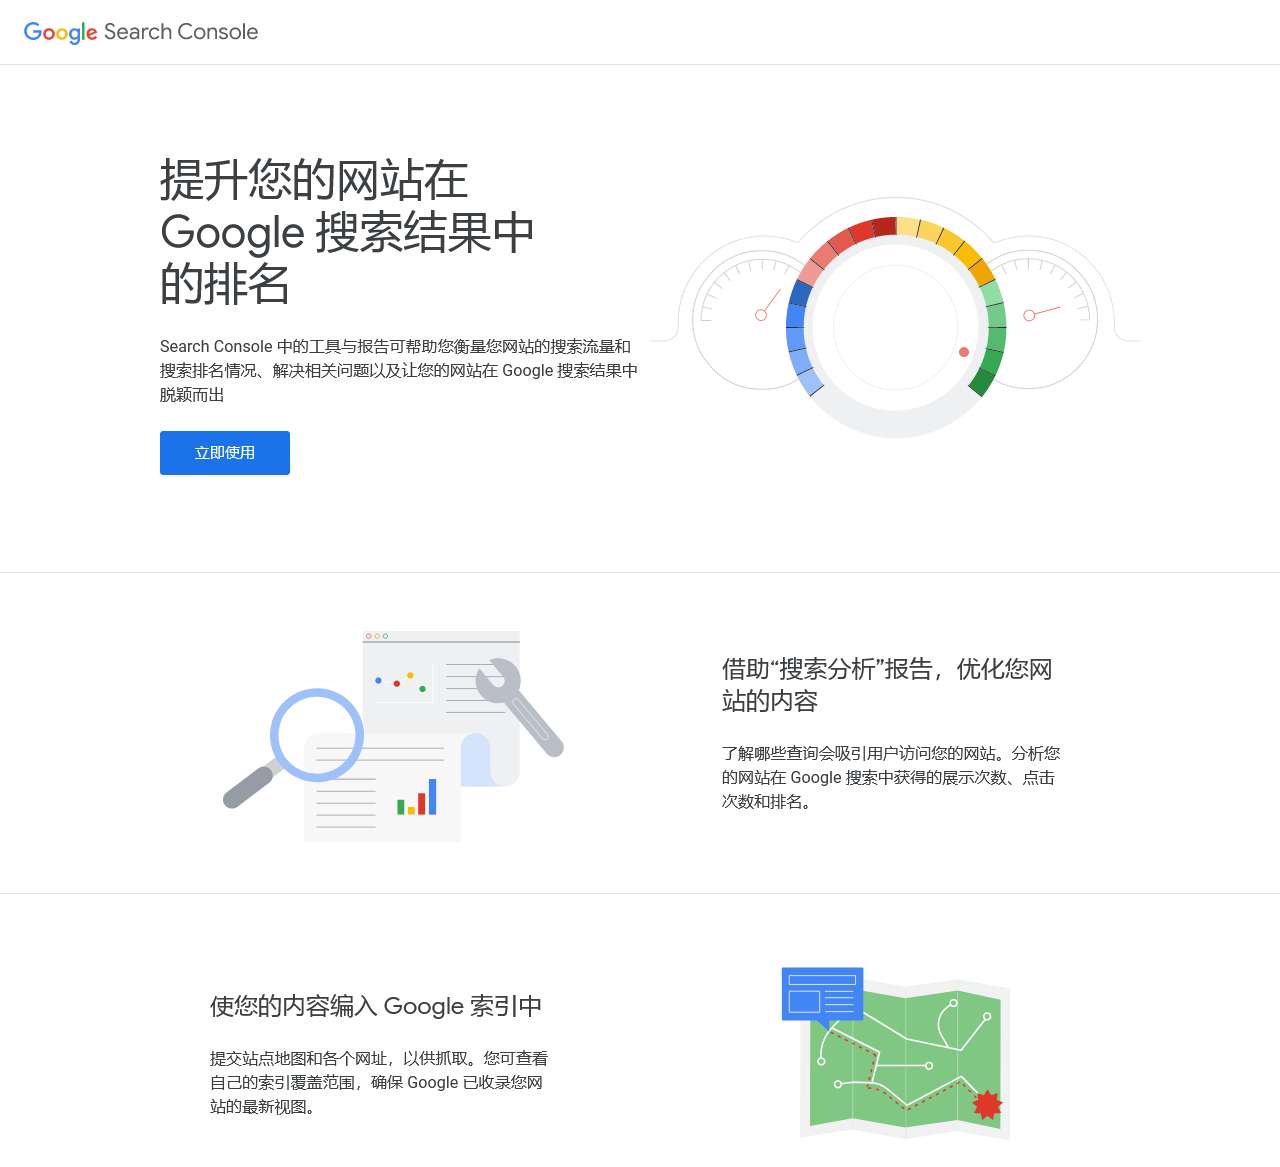This screenshot has width=1280, height=1167.
Task: Click the main headline 提升您的网站在 Google 搜索结果中的排名
Action: pyautogui.click(x=346, y=232)
